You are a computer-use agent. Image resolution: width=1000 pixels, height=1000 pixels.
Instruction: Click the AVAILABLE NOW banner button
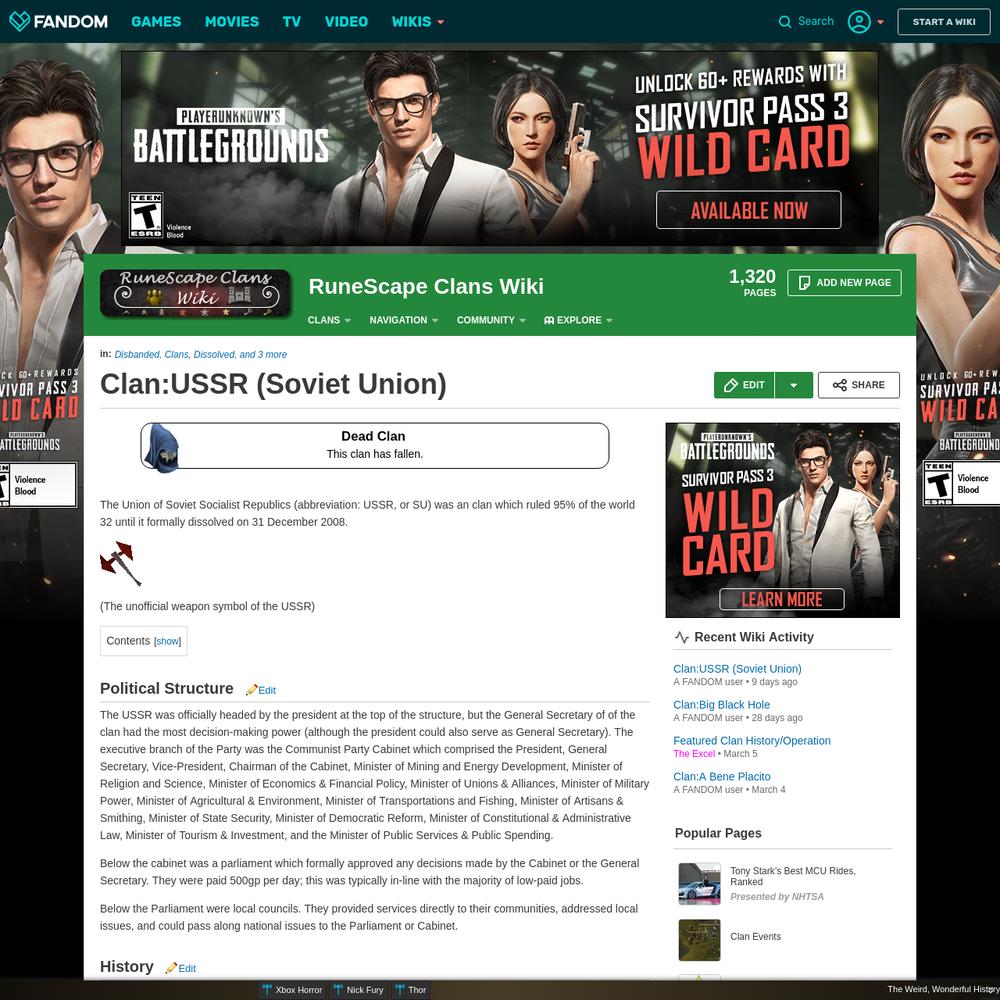pyautogui.click(x=749, y=210)
